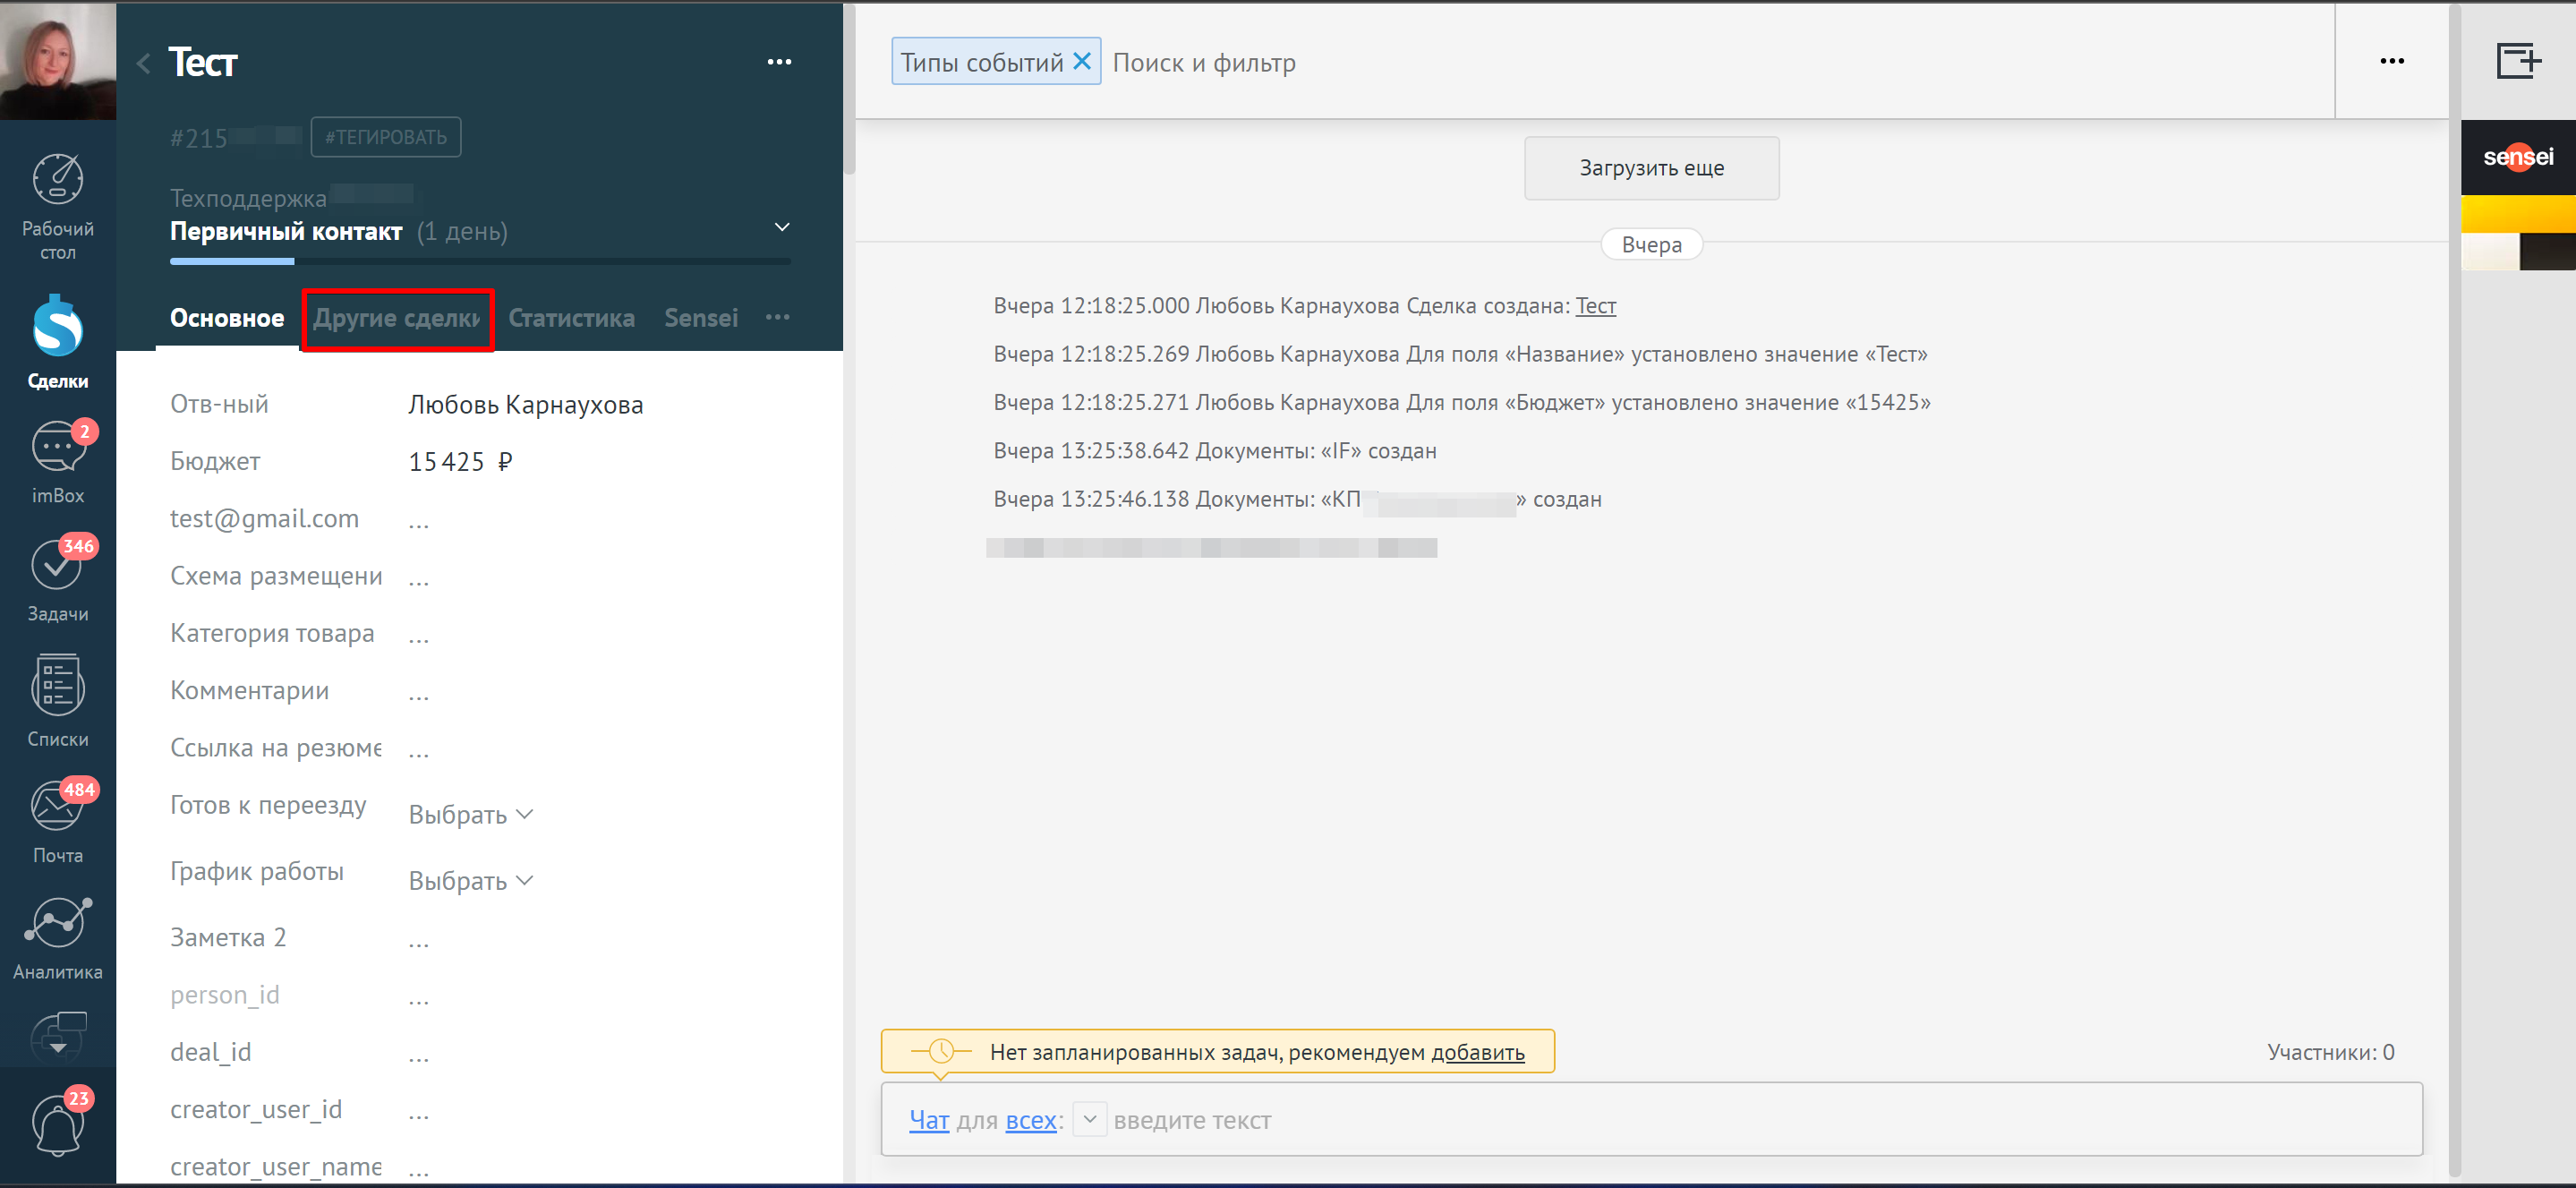Screen dimensions: 2576x1188
Task: Click the Участники: 0 label
Action: click(2330, 1052)
